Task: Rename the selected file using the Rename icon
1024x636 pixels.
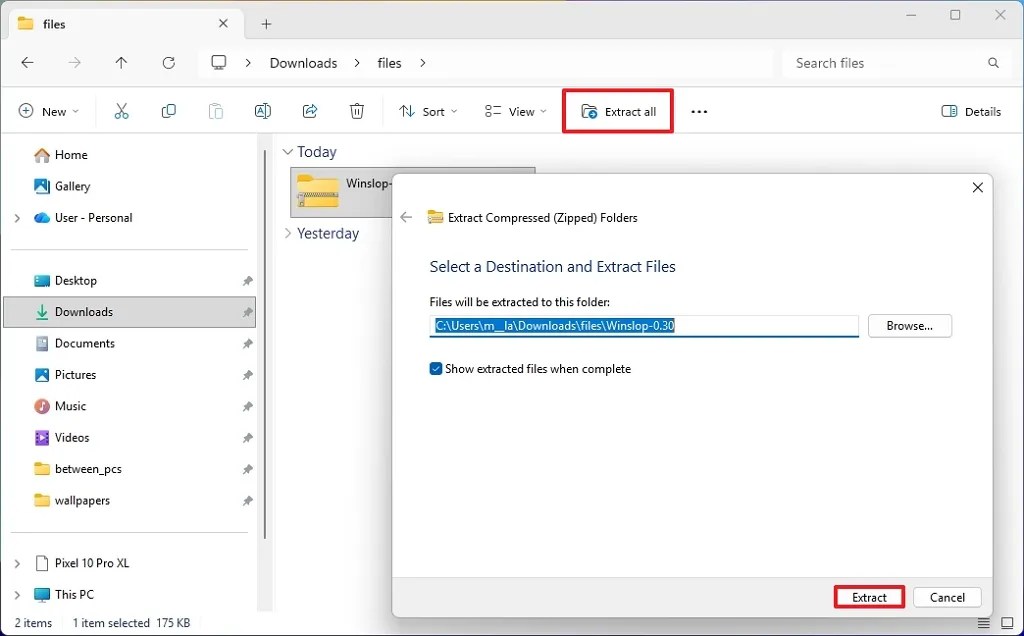Action: click(262, 111)
